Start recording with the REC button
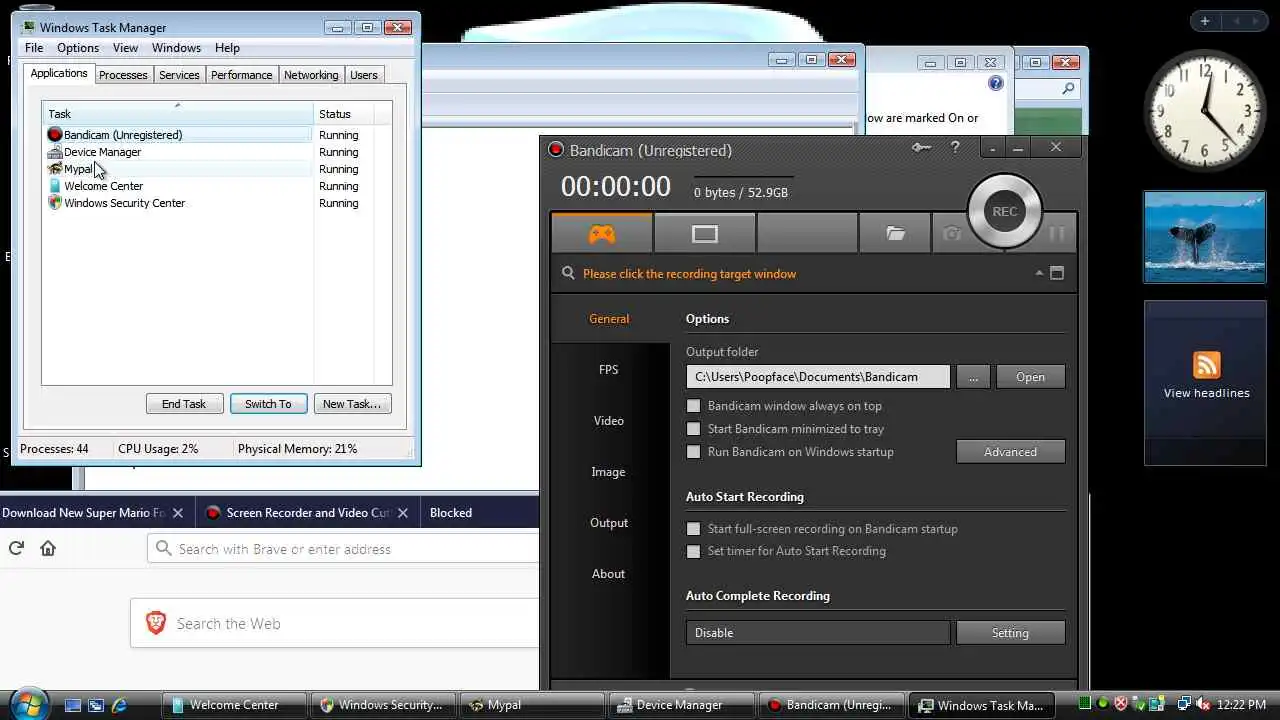The image size is (1280, 720). [1005, 211]
